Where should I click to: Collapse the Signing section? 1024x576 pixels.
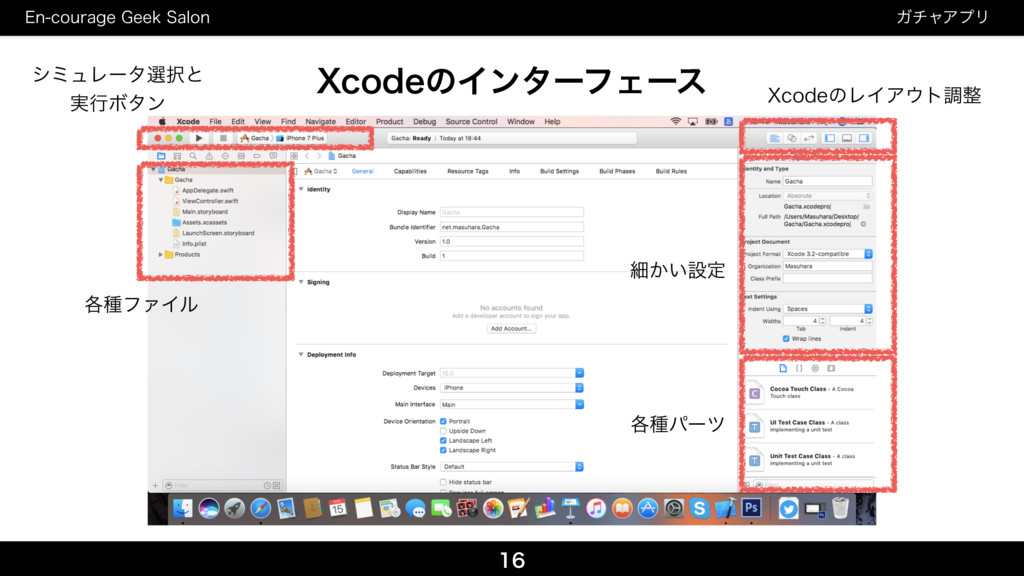301,282
